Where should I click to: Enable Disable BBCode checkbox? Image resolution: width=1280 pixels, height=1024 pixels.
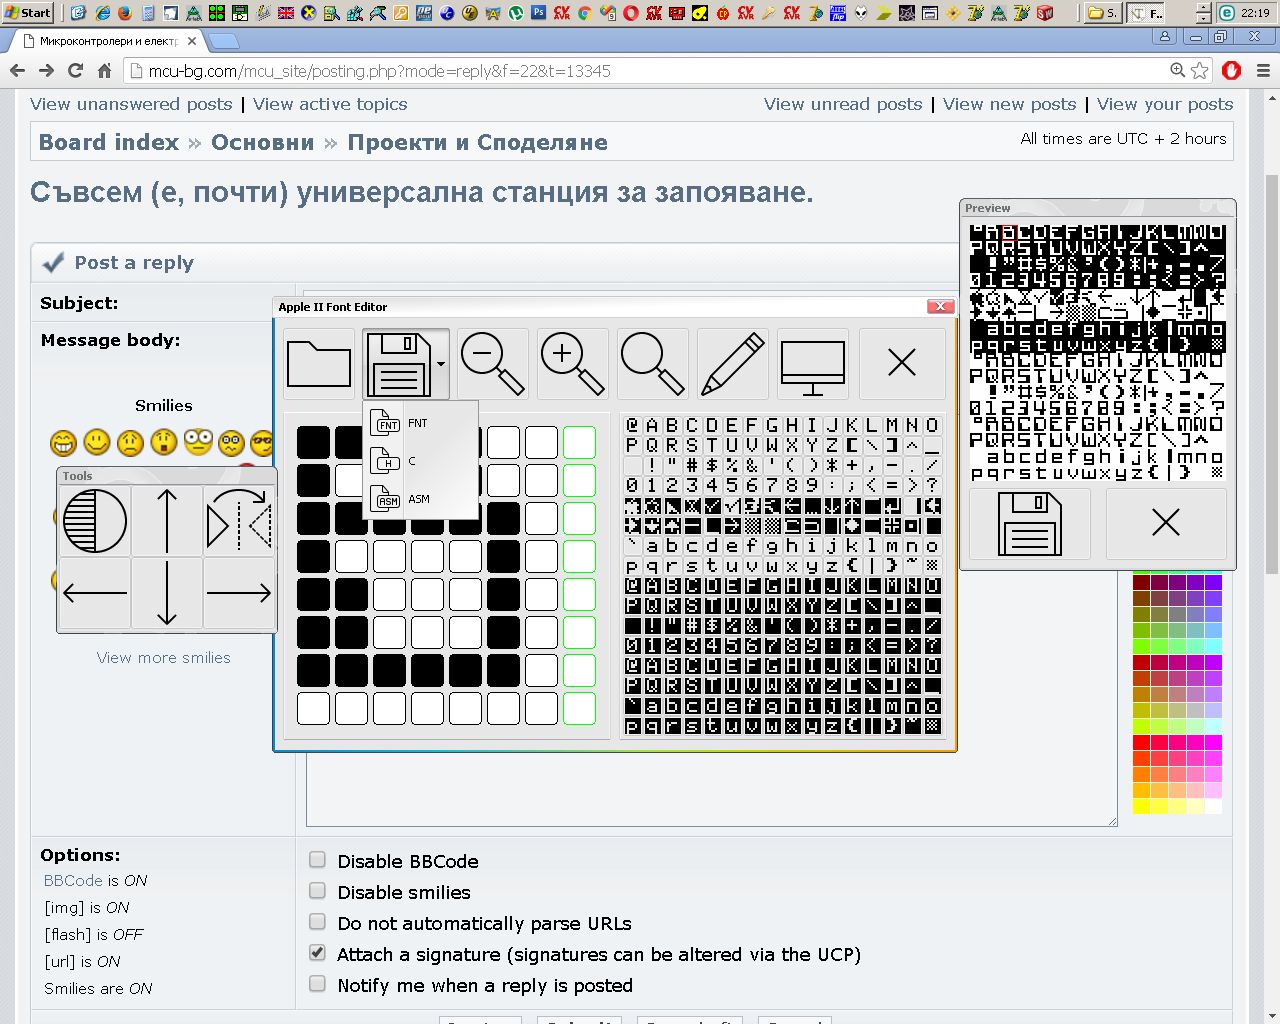317,860
